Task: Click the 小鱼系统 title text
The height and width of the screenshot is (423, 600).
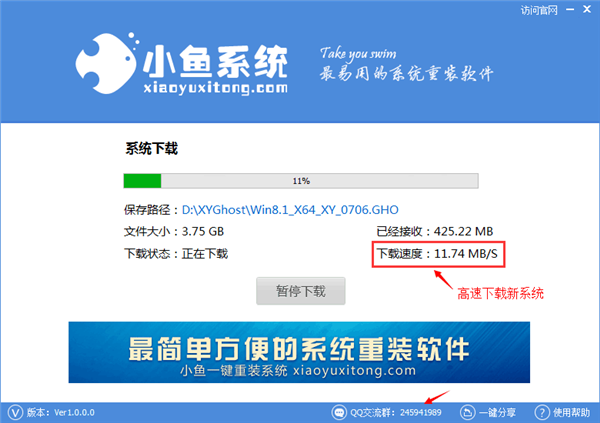Action: coord(216,62)
